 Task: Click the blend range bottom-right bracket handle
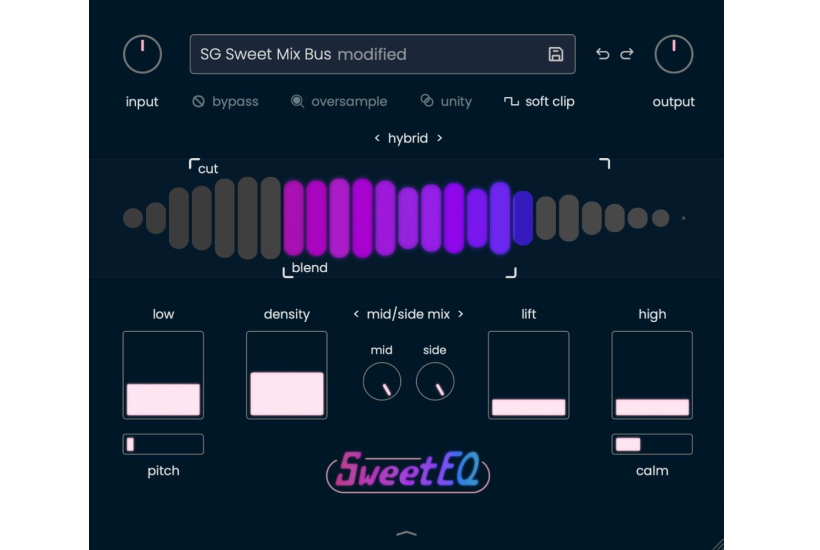pyautogui.click(x=511, y=272)
